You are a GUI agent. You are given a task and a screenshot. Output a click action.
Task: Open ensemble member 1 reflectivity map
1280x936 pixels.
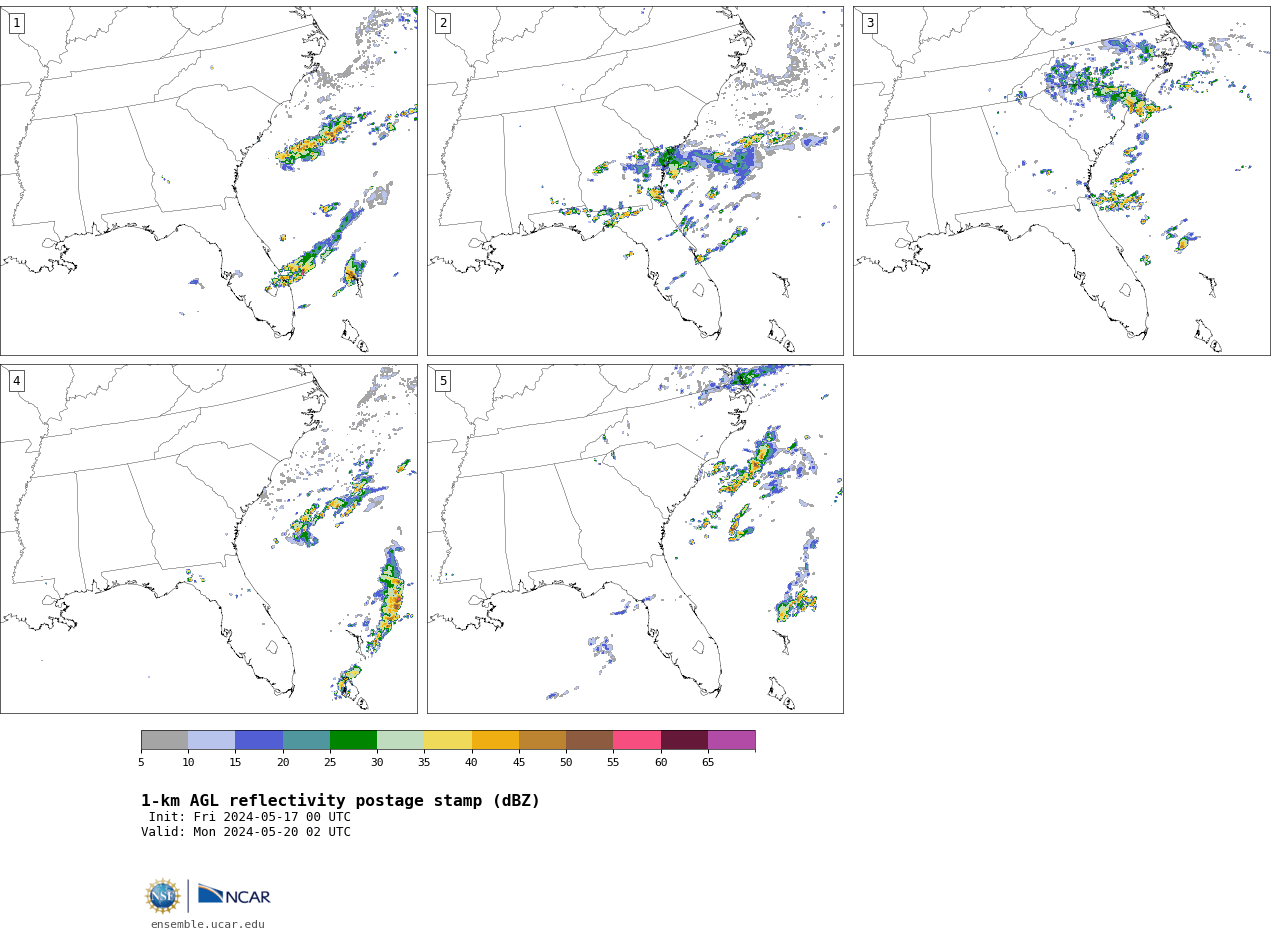209,181
